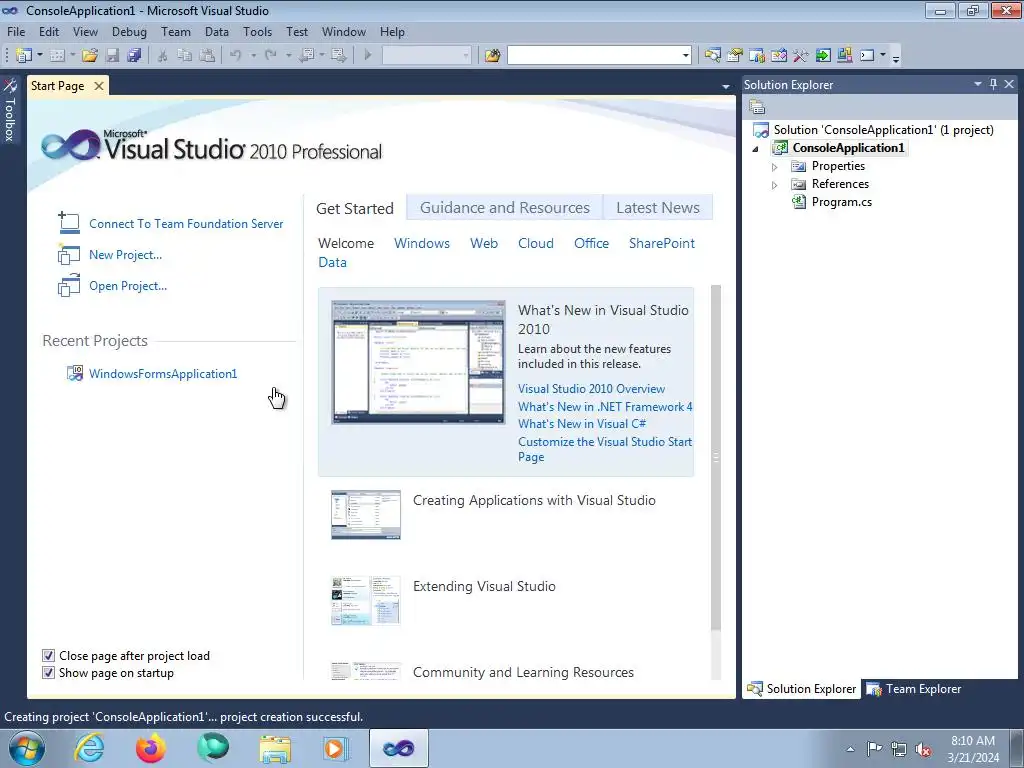Image resolution: width=1024 pixels, height=768 pixels.
Task: Open the Command Window toolbar icon
Action: pyautogui.click(x=867, y=56)
